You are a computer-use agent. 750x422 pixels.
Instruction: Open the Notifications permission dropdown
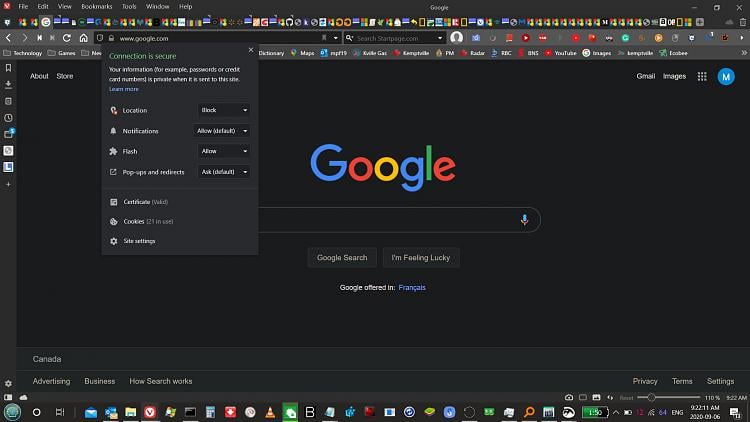pos(222,131)
